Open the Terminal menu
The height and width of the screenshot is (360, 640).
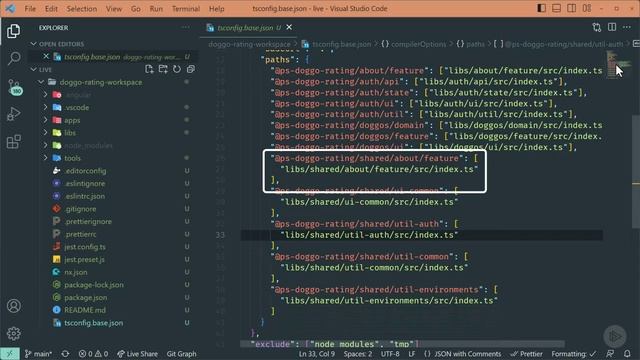[x=186, y=9]
